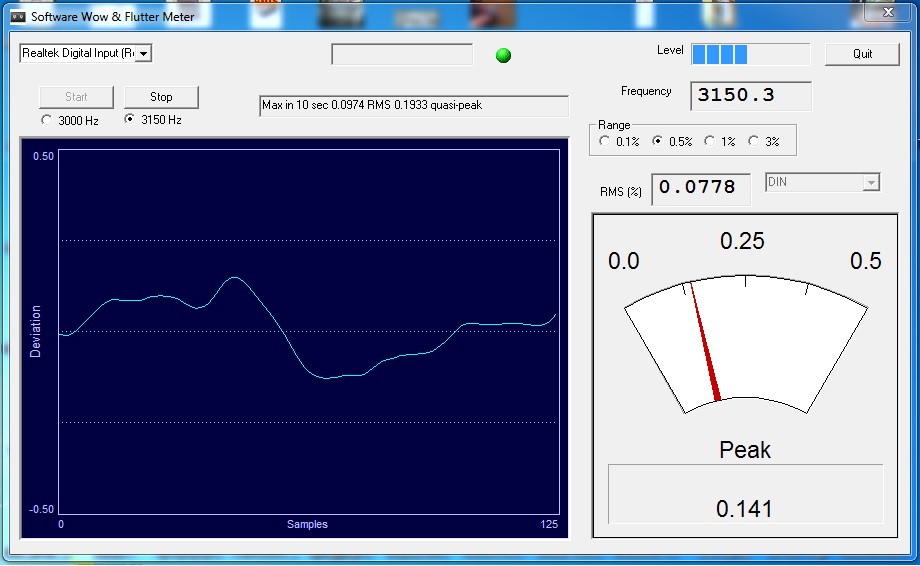Click the 125 samples axis value
The image size is (920, 566).
[549, 524]
